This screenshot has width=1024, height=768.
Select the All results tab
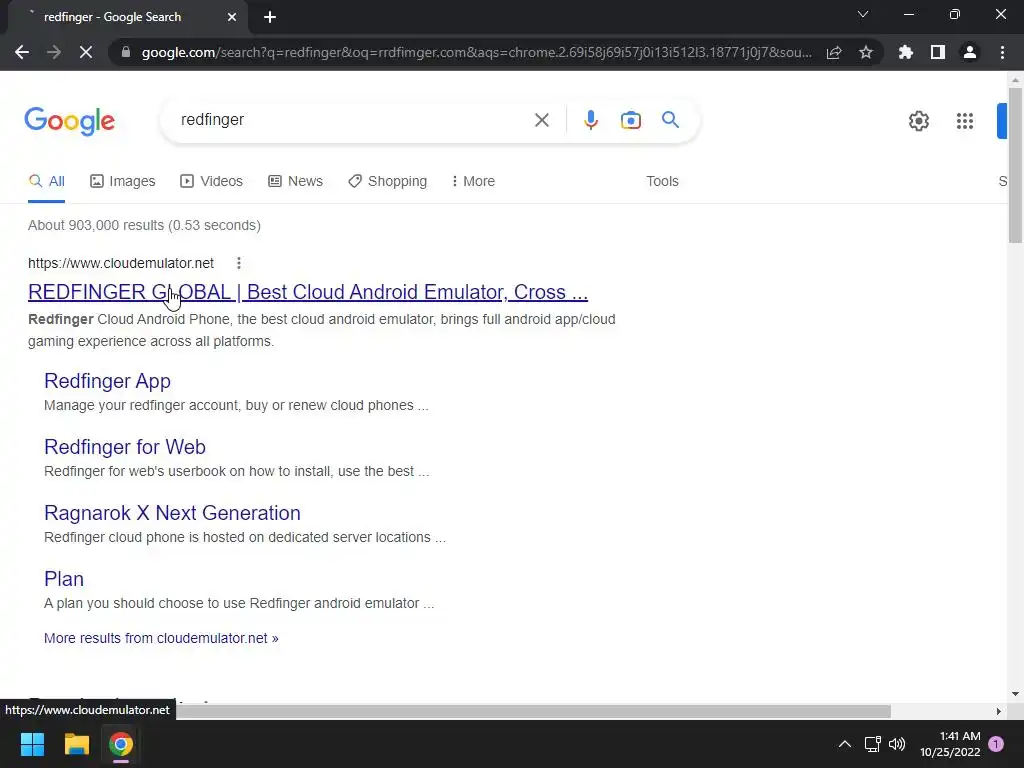tap(46, 182)
